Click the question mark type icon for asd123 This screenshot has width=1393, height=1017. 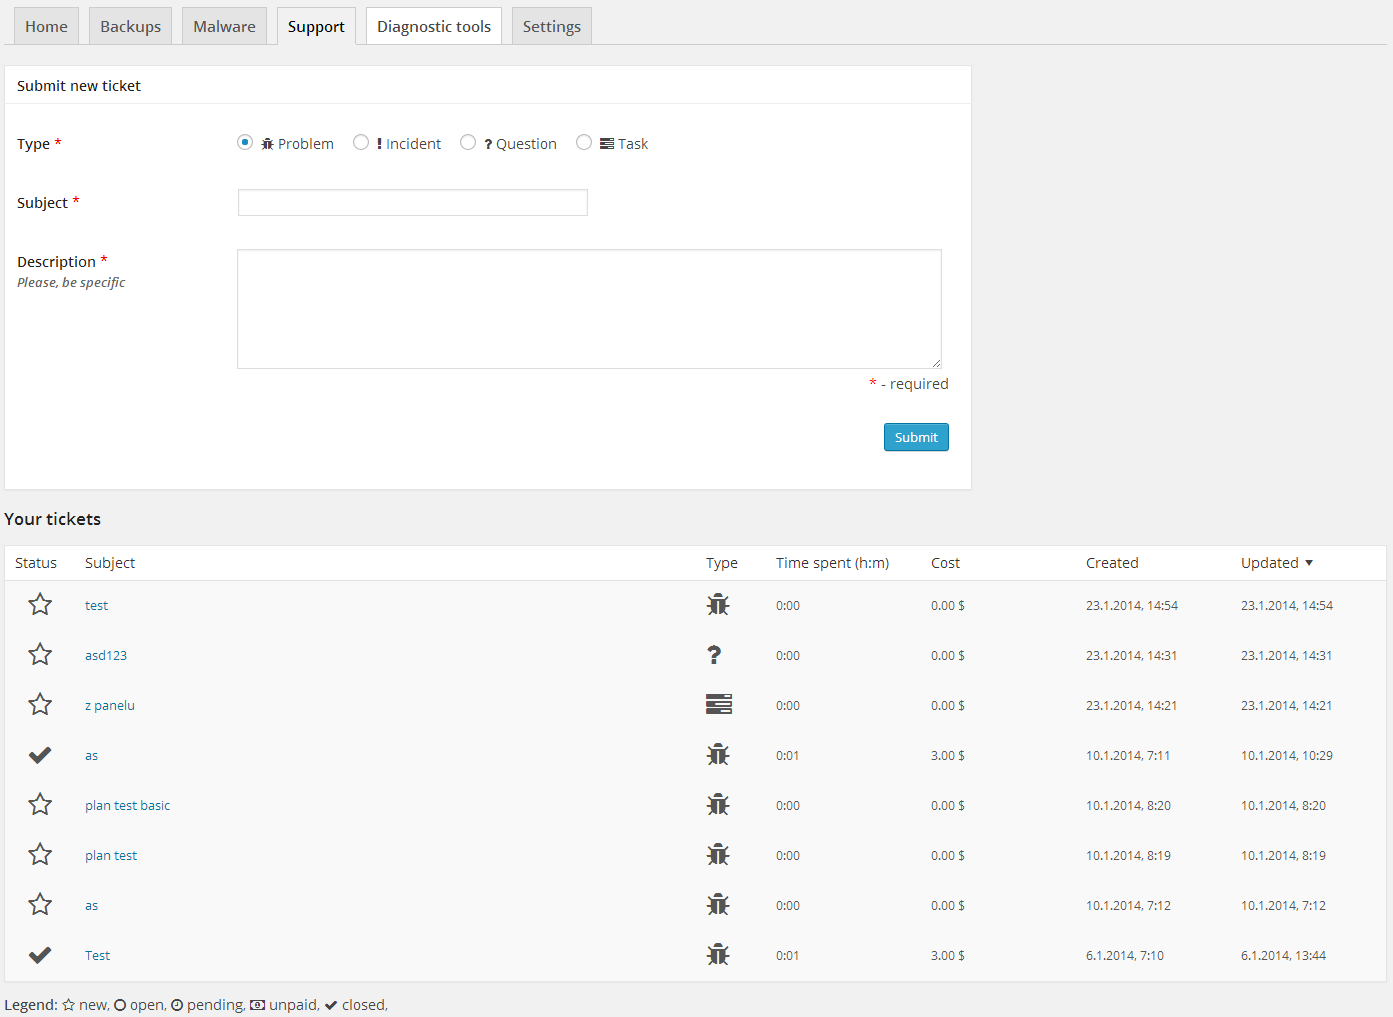714,655
